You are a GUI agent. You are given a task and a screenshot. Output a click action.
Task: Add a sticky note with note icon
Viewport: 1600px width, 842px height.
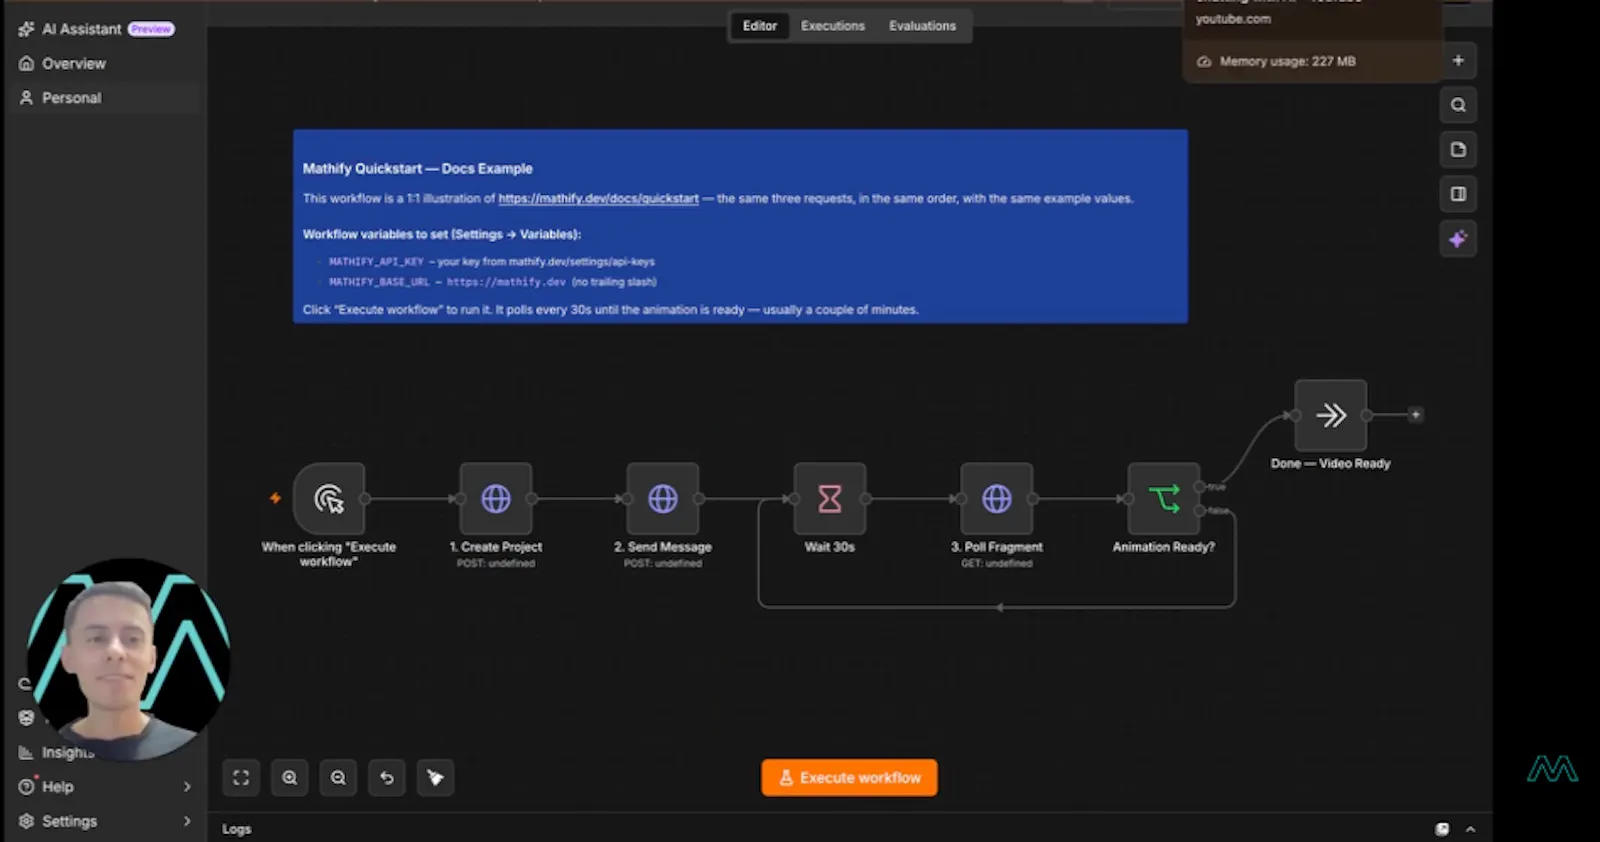pos(1458,150)
